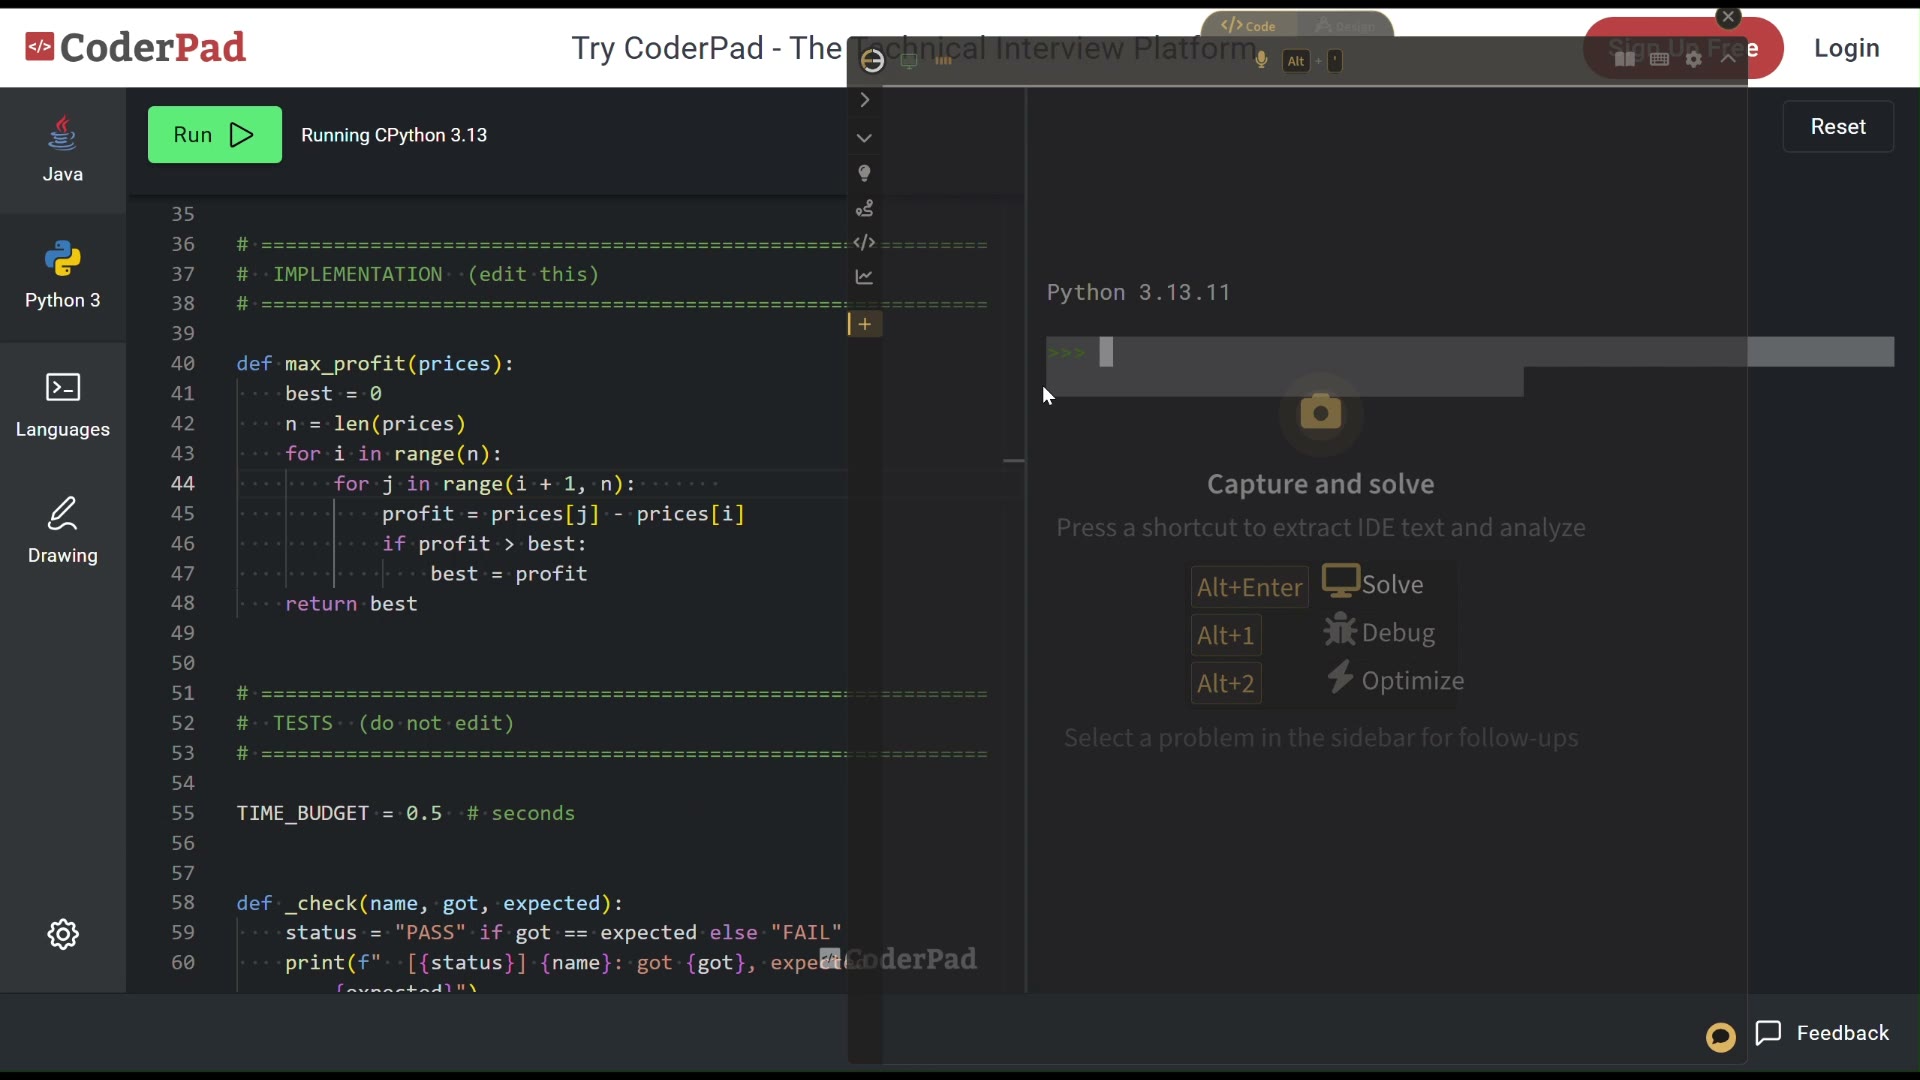Screen dimensions: 1920x1080
Task: Click the "TIME_BUDGET = 0.5" code line
Action: [339, 814]
